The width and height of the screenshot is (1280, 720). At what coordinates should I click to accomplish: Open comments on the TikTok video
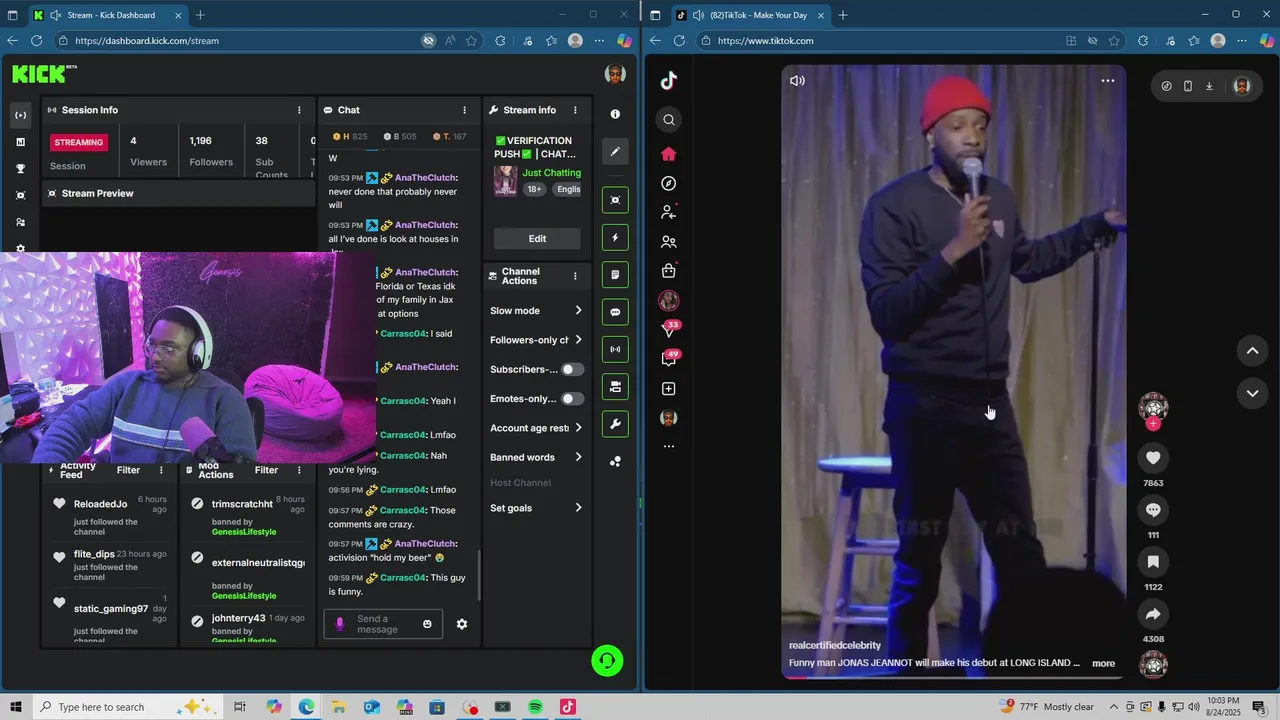coord(1153,510)
